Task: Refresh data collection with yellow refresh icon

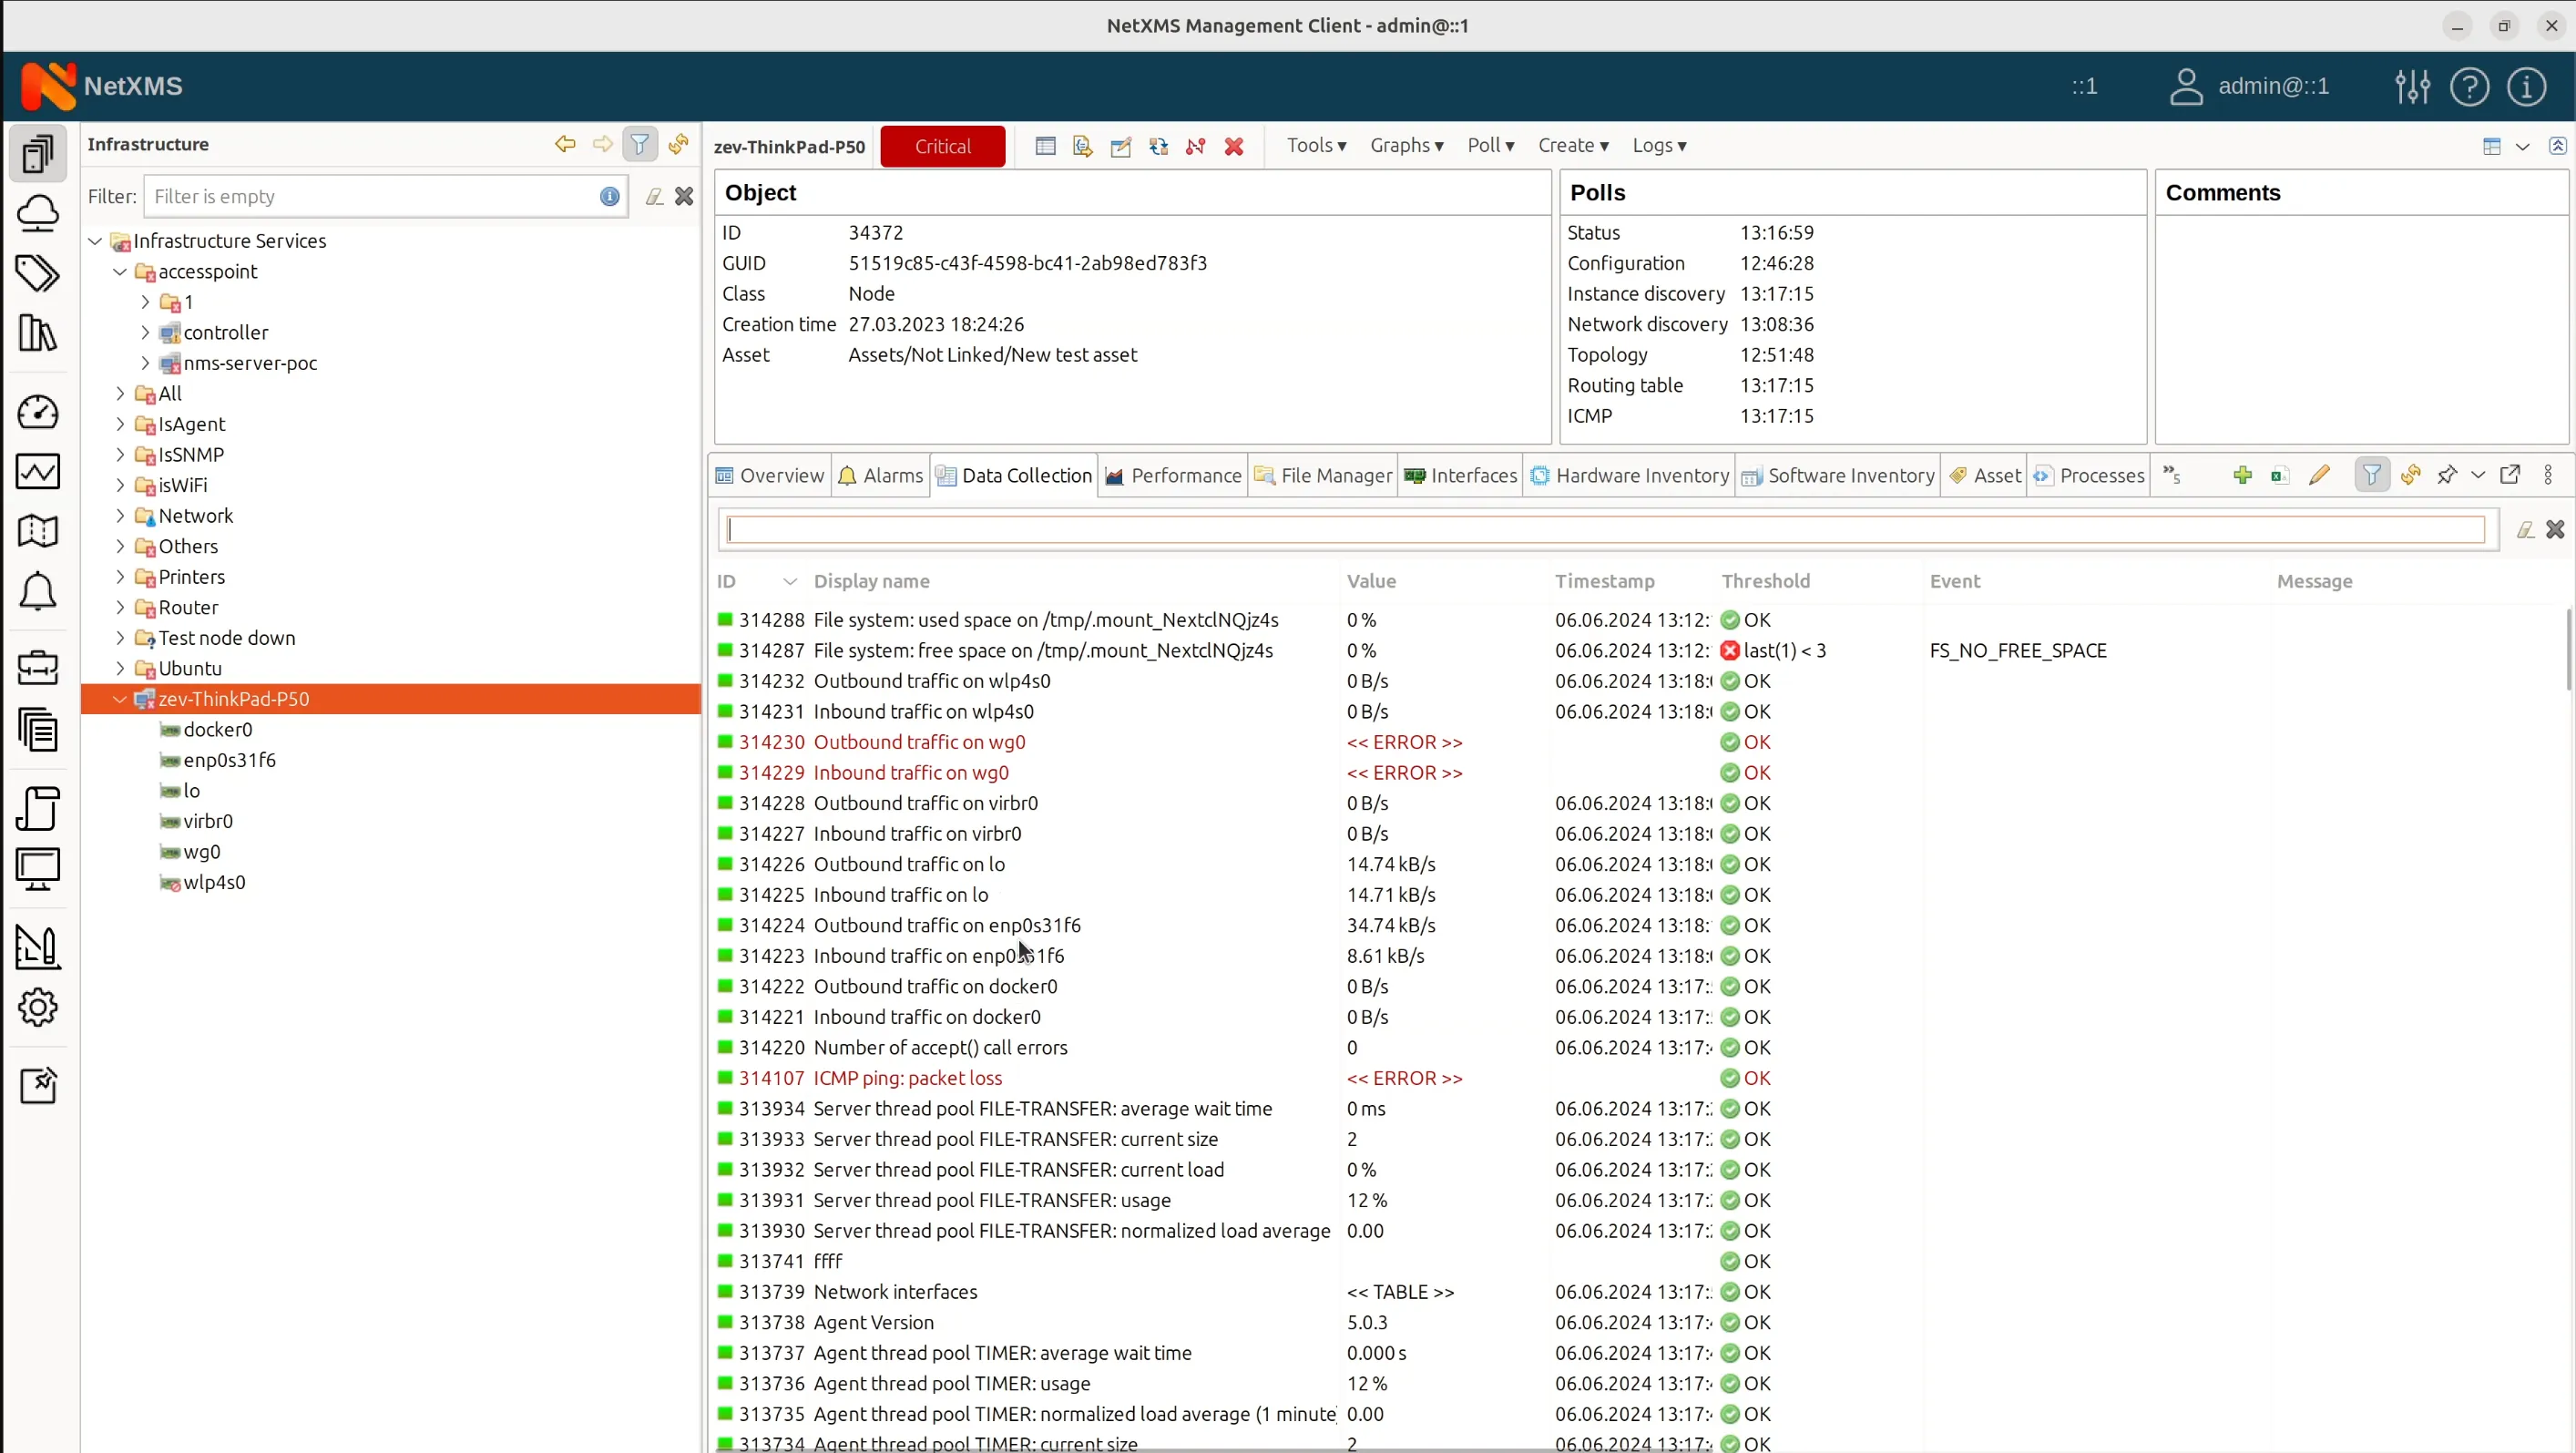Action: point(2411,475)
